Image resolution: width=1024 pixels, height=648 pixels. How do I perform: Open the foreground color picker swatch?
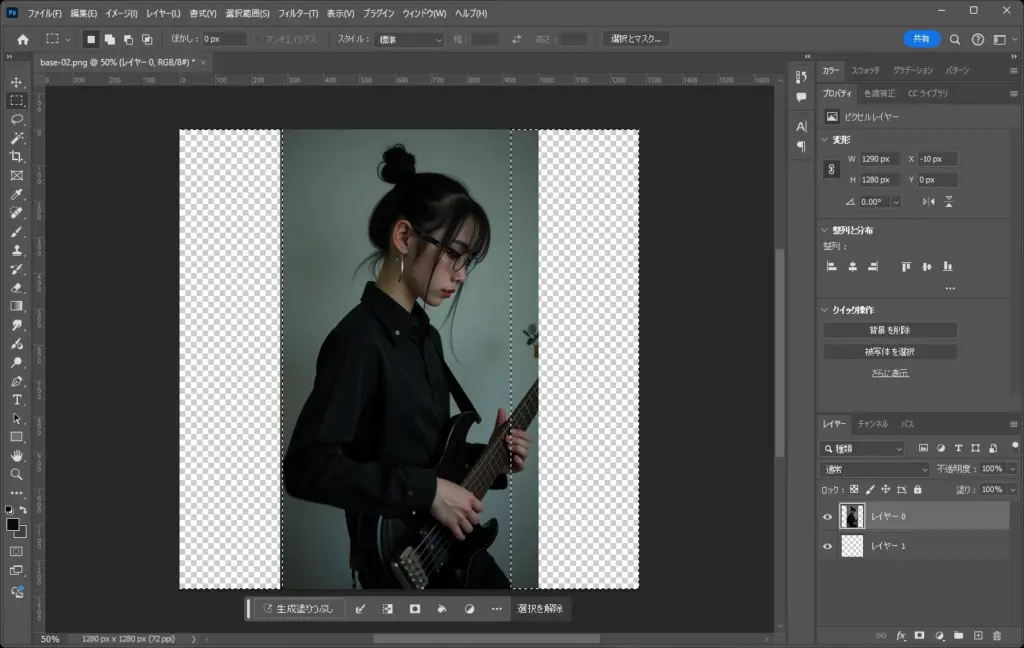(x=12, y=525)
